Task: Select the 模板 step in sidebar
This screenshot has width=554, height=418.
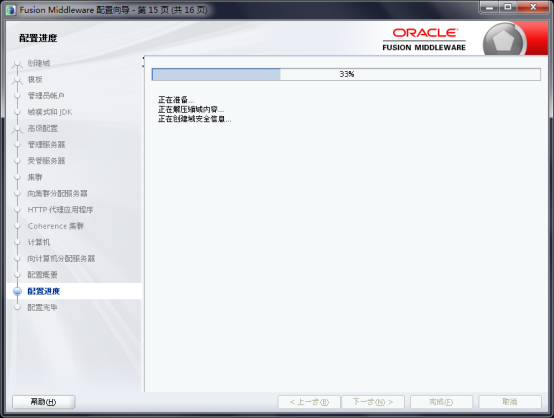Action: pyautogui.click(x=35, y=80)
